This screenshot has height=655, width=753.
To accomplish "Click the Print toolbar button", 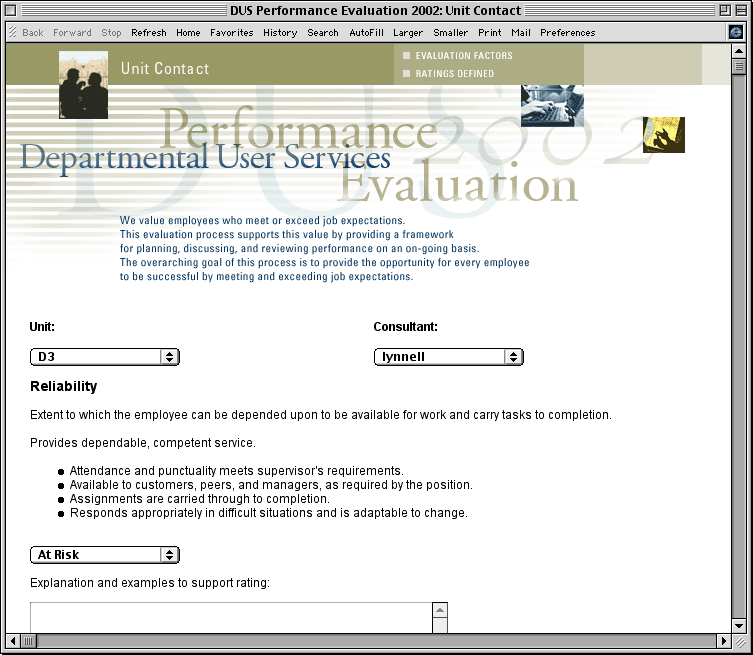I will click(489, 33).
